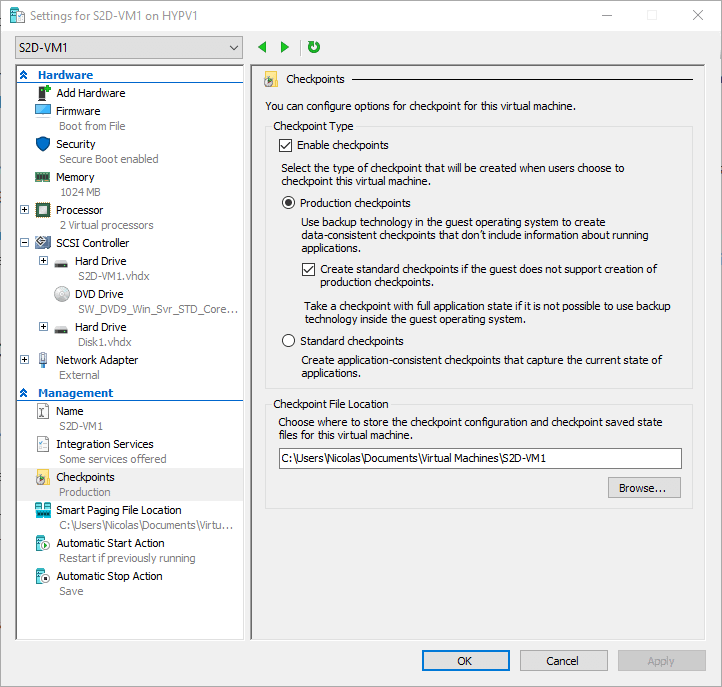Expand the Network Adapter node
The width and height of the screenshot is (722, 687).
25,360
